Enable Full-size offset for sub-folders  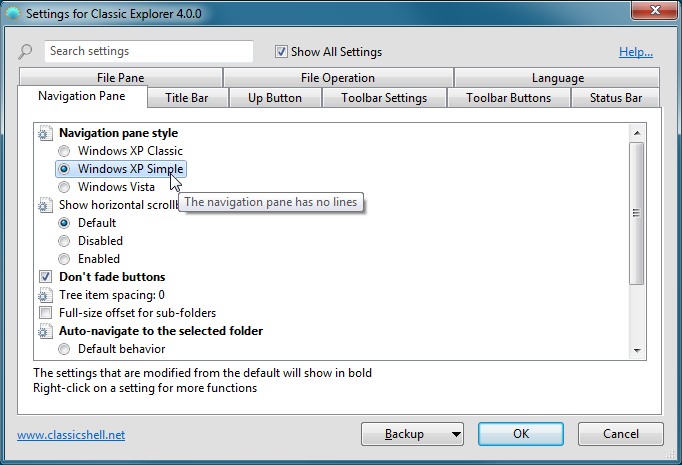click(x=46, y=313)
